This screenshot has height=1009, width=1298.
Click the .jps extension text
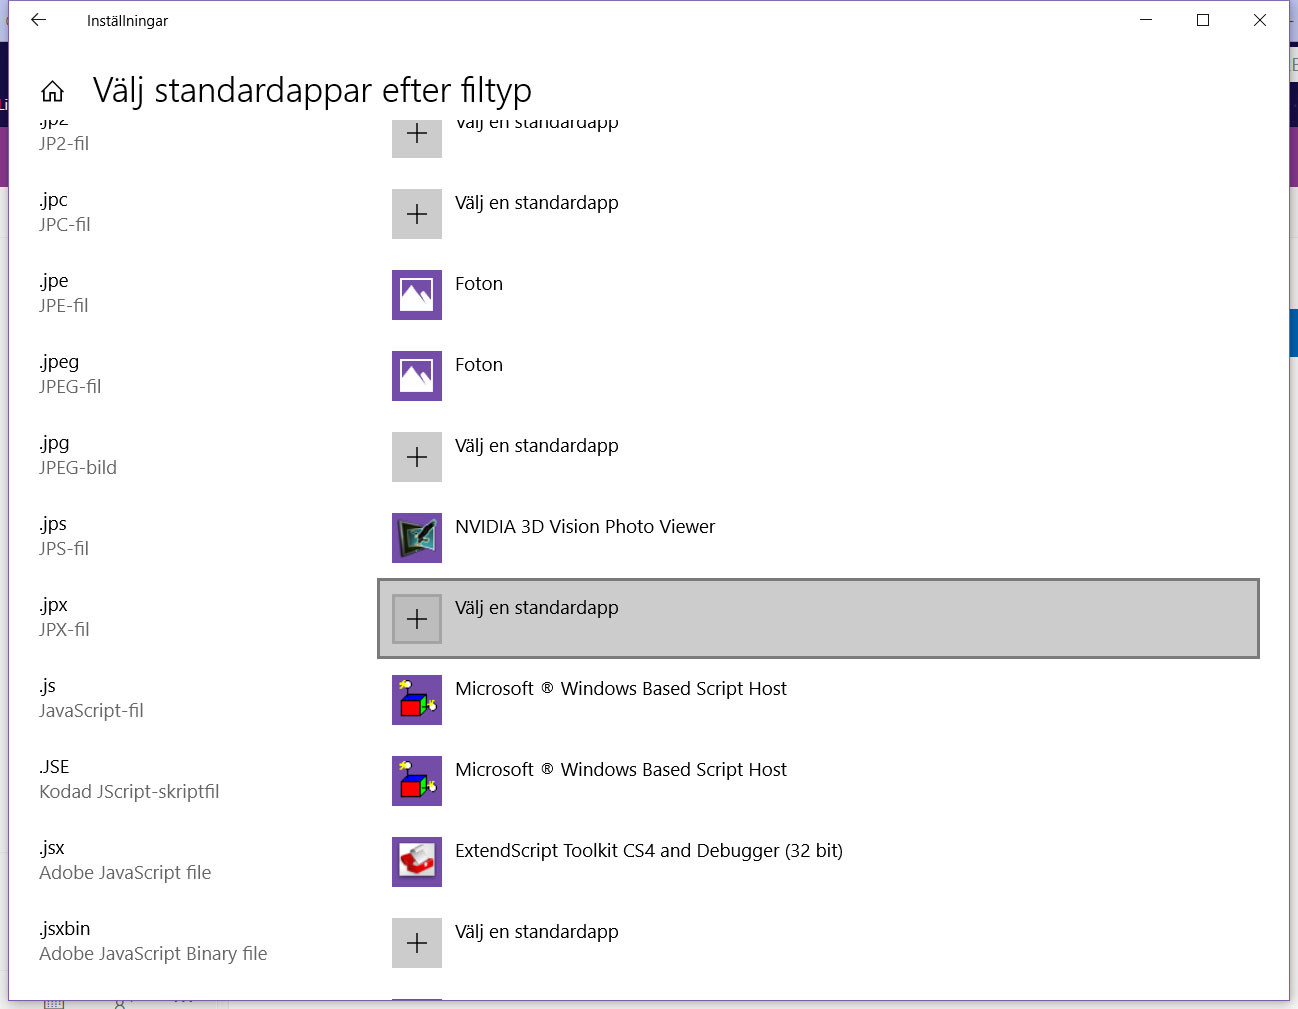[x=53, y=524]
